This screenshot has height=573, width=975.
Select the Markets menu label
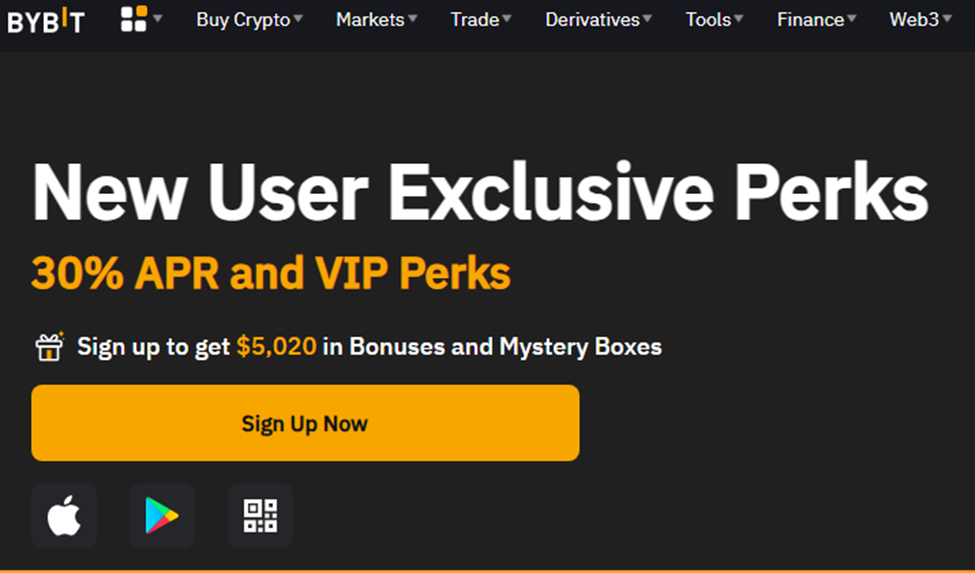370,19
